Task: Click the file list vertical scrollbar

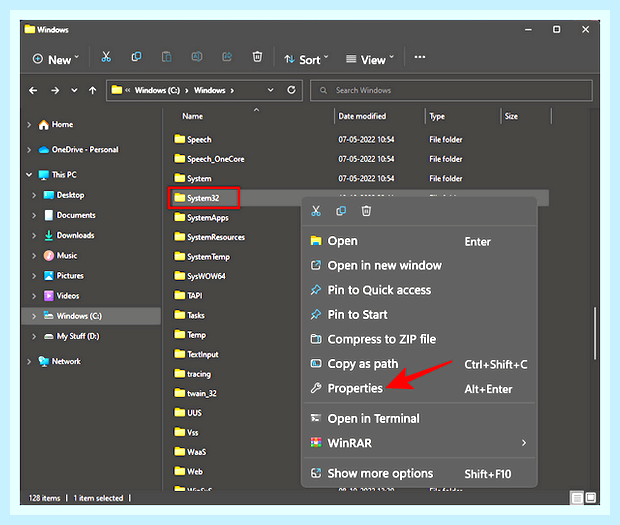Action: tap(594, 333)
